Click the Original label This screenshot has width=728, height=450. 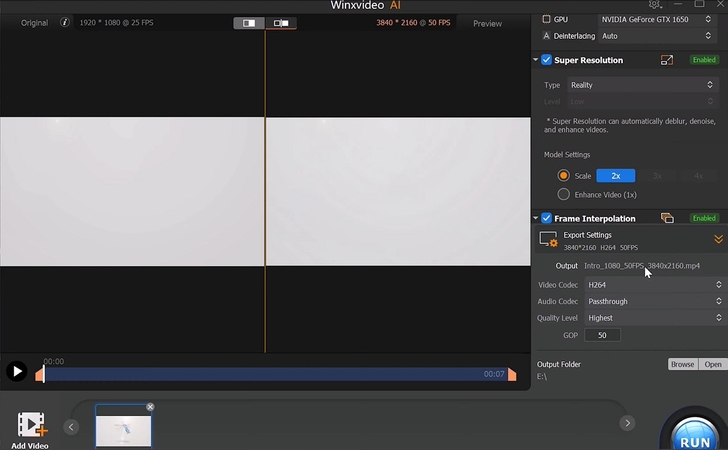pos(34,23)
